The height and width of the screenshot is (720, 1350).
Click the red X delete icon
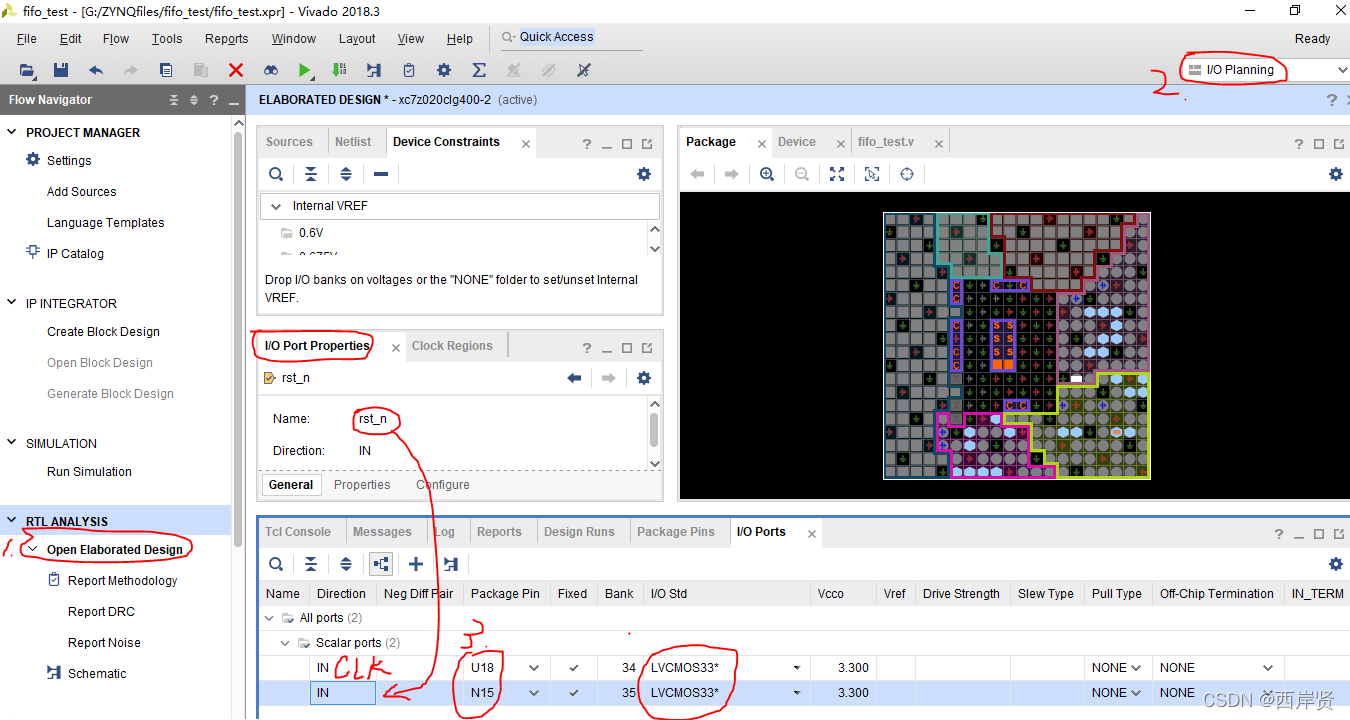(x=236, y=70)
